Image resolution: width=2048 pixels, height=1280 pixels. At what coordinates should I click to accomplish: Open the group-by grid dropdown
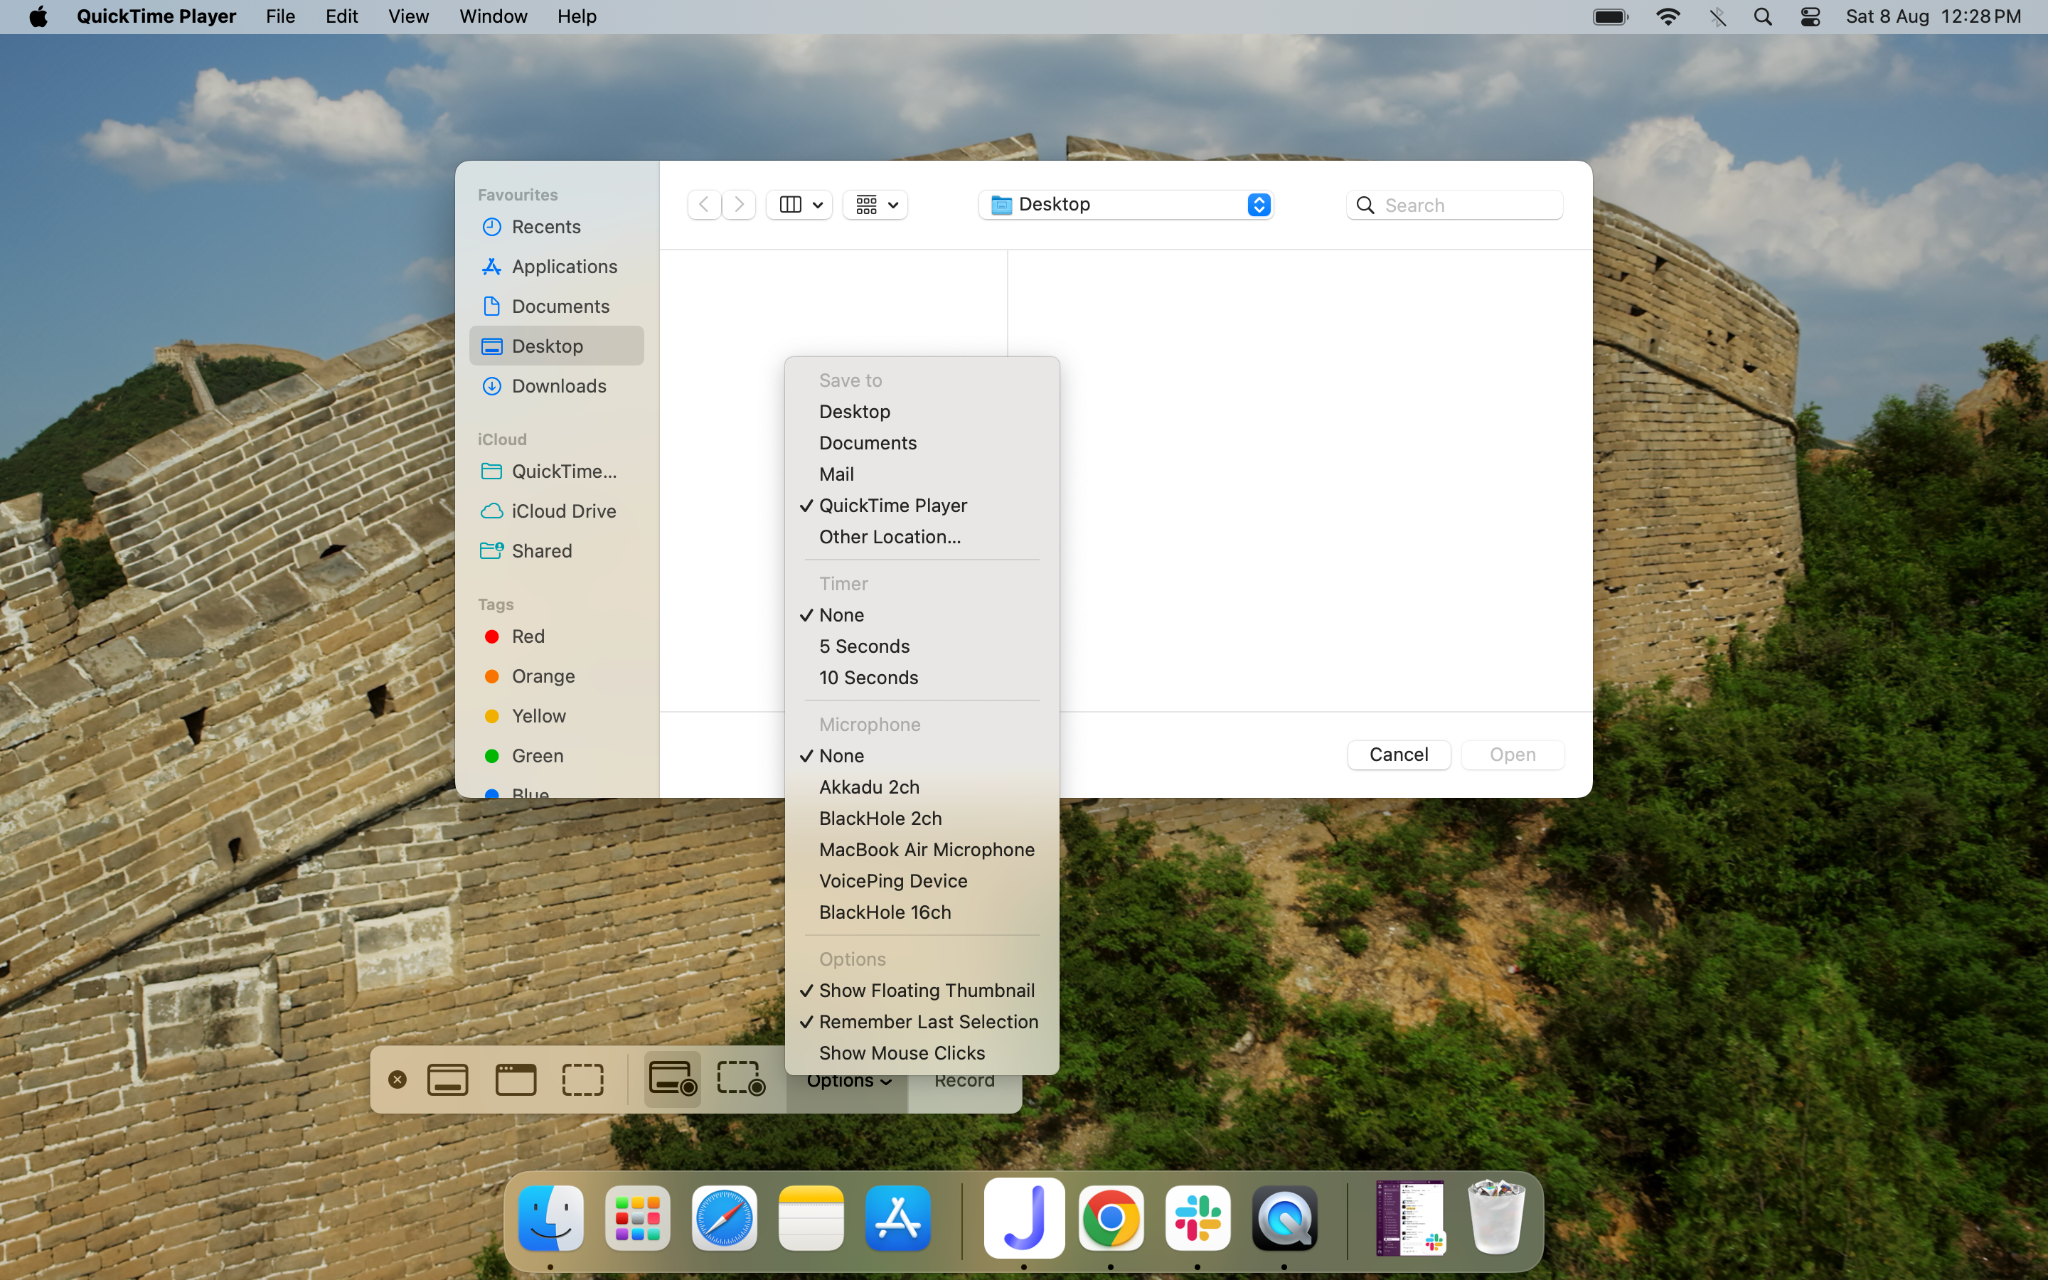[x=875, y=205]
